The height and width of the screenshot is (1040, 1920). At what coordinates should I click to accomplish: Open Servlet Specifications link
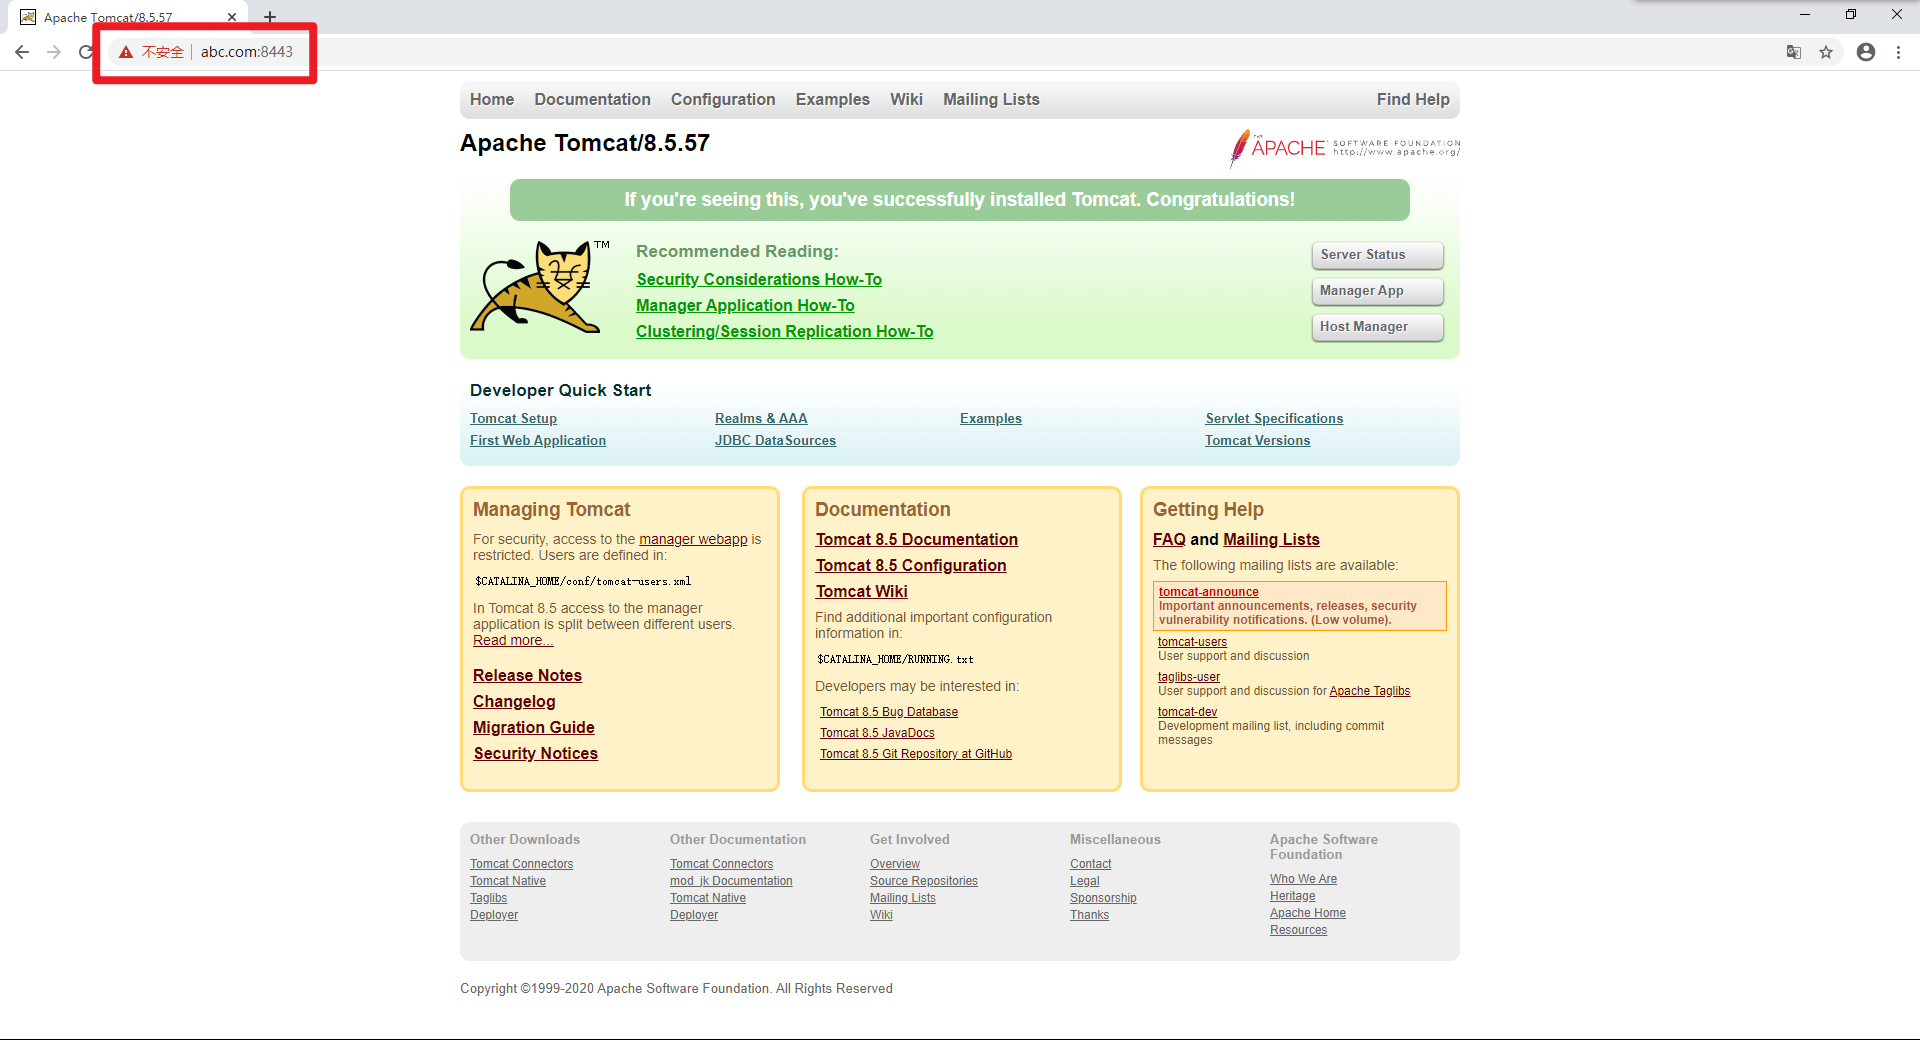(1274, 419)
